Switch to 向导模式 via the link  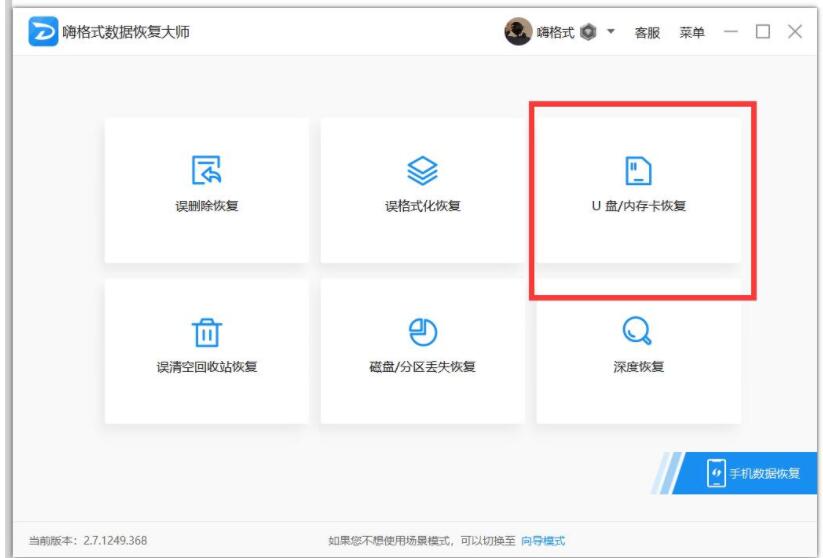pyautogui.click(x=543, y=541)
